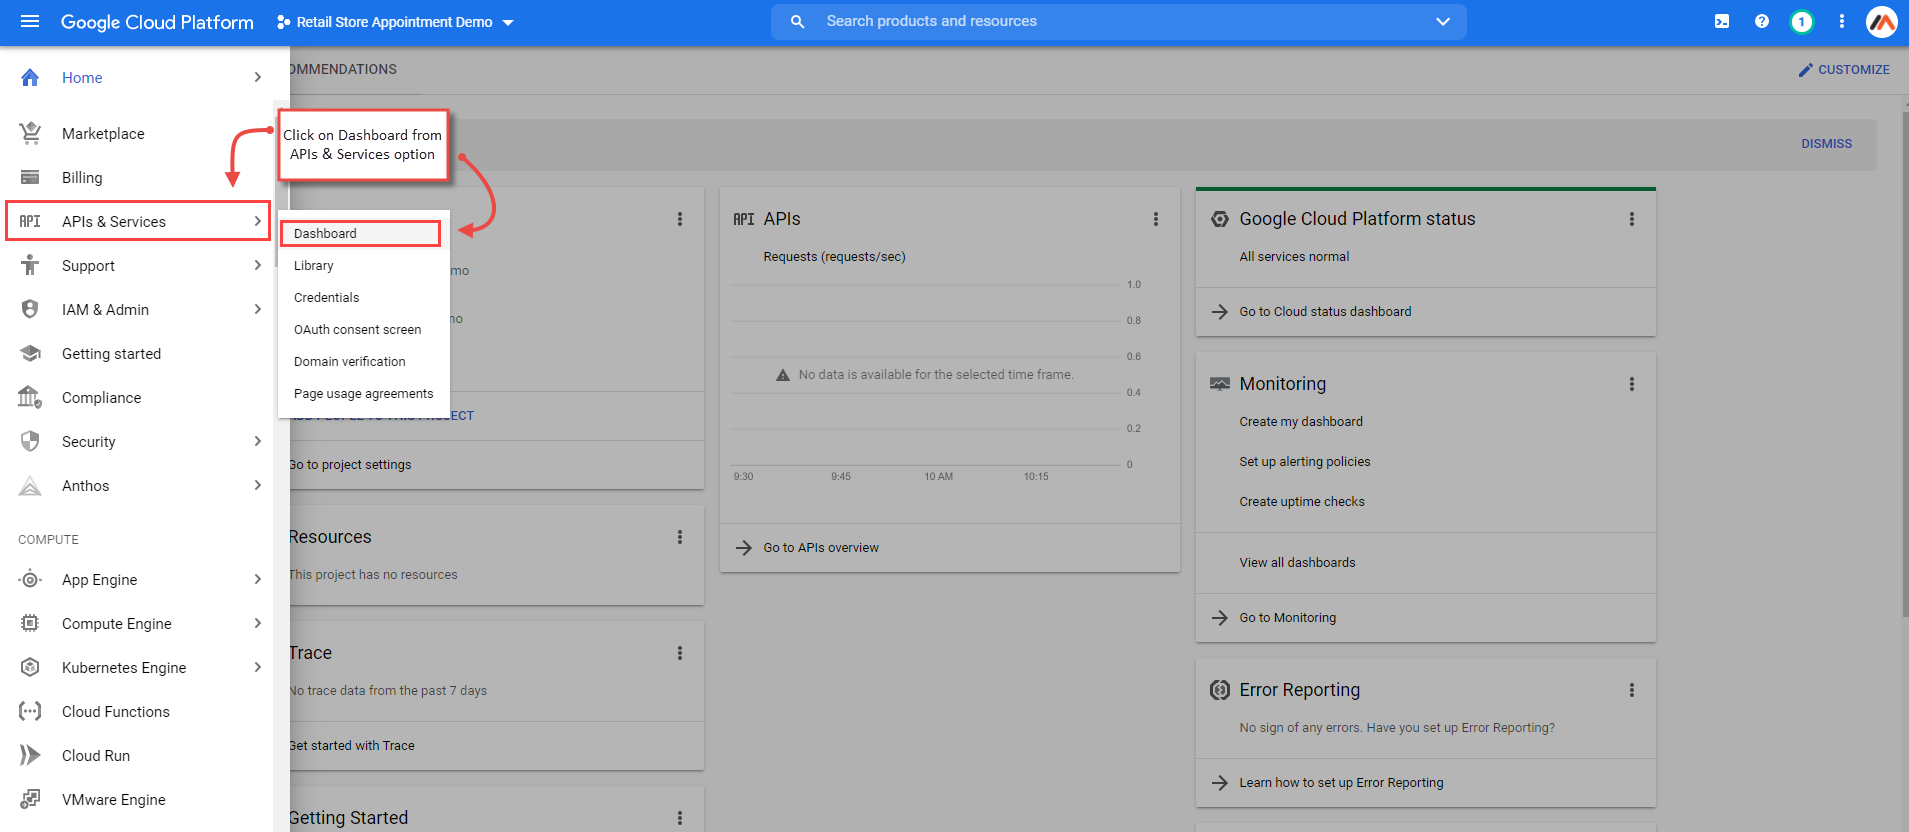The width and height of the screenshot is (1909, 832).
Task: Click Create my dashboard link
Action: coord(1301,422)
